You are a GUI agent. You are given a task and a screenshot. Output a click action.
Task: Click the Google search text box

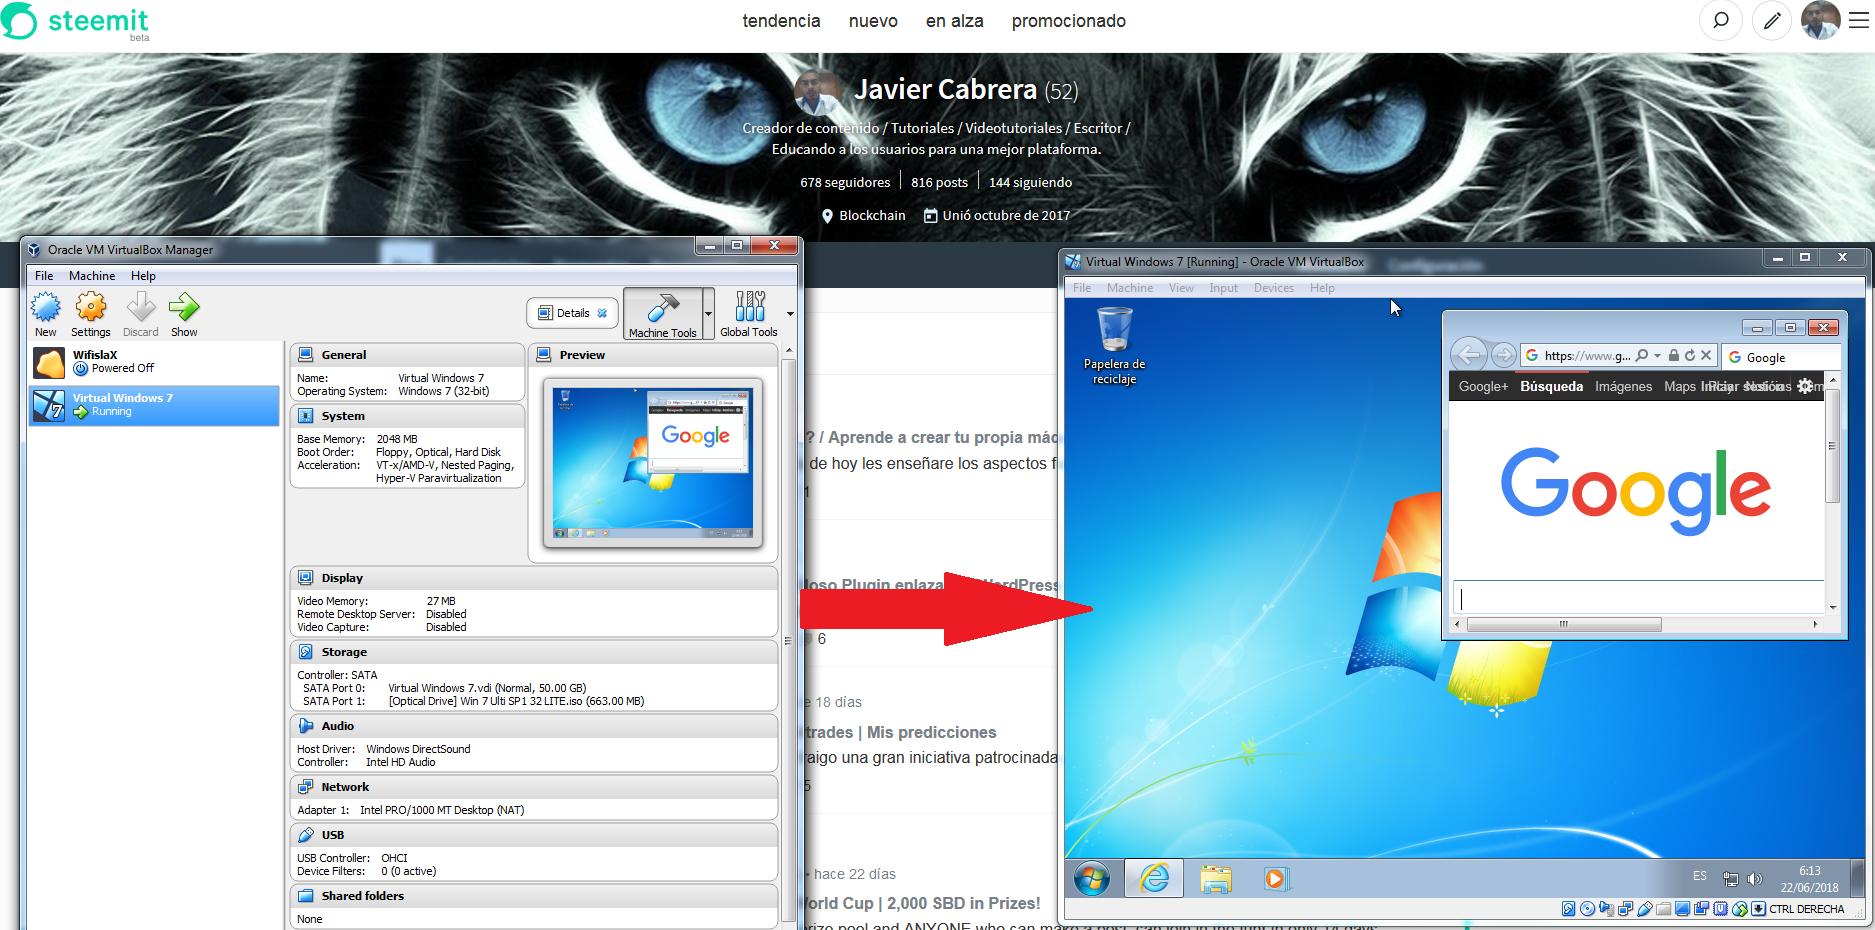click(x=1638, y=598)
